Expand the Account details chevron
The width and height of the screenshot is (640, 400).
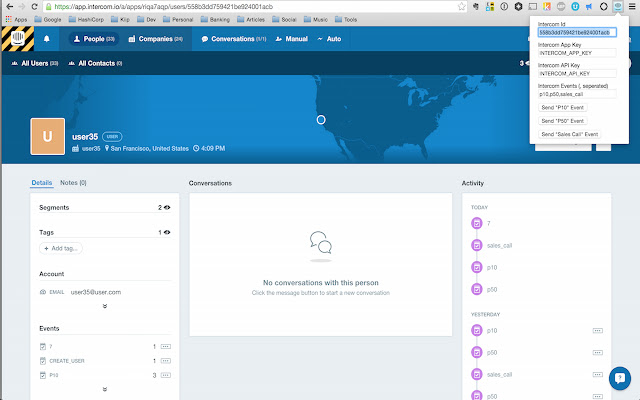[104, 306]
